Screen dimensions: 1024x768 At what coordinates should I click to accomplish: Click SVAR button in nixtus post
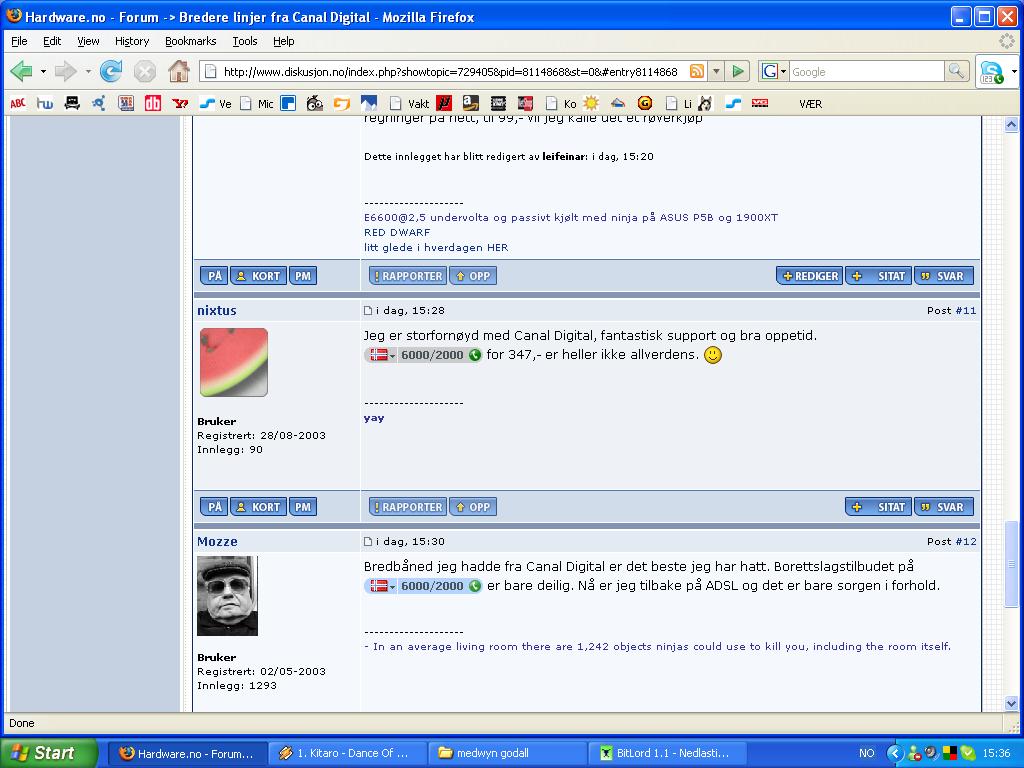pyautogui.click(x=944, y=507)
